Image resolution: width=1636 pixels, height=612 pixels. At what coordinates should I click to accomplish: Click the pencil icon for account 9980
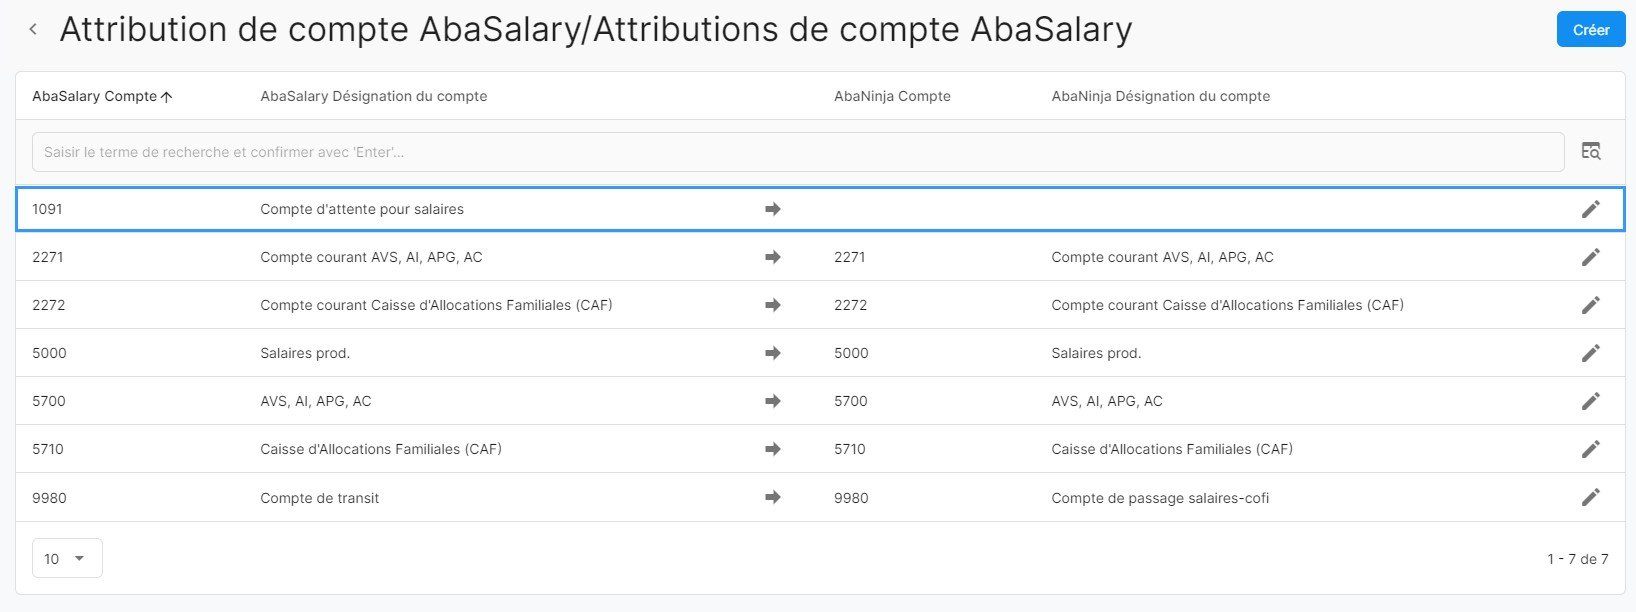(1590, 497)
